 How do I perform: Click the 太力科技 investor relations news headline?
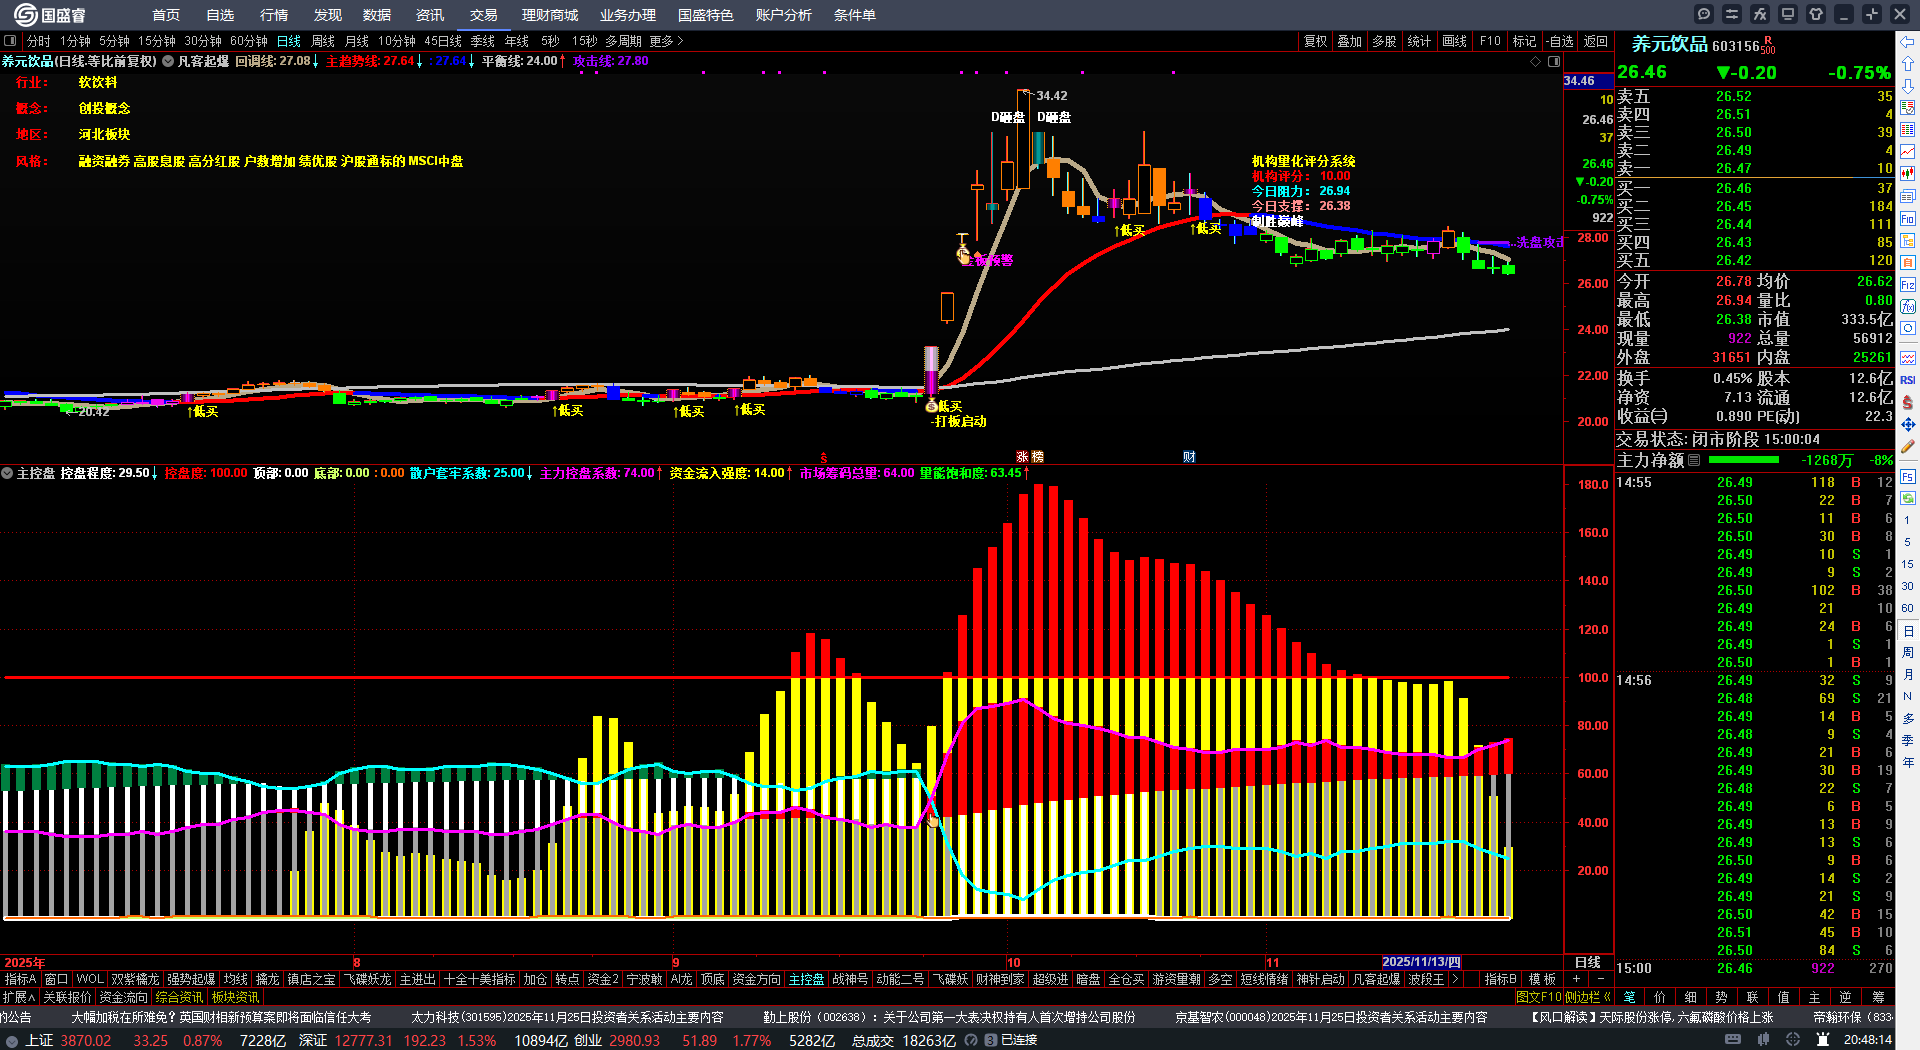tap(567, 1017)
